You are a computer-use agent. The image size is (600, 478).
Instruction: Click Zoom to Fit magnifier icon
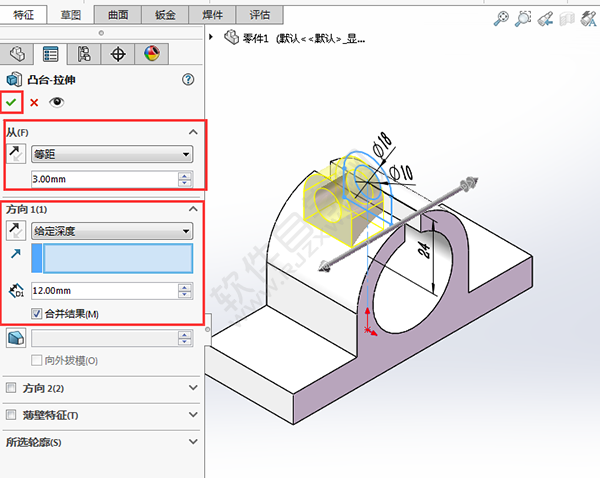501,19
